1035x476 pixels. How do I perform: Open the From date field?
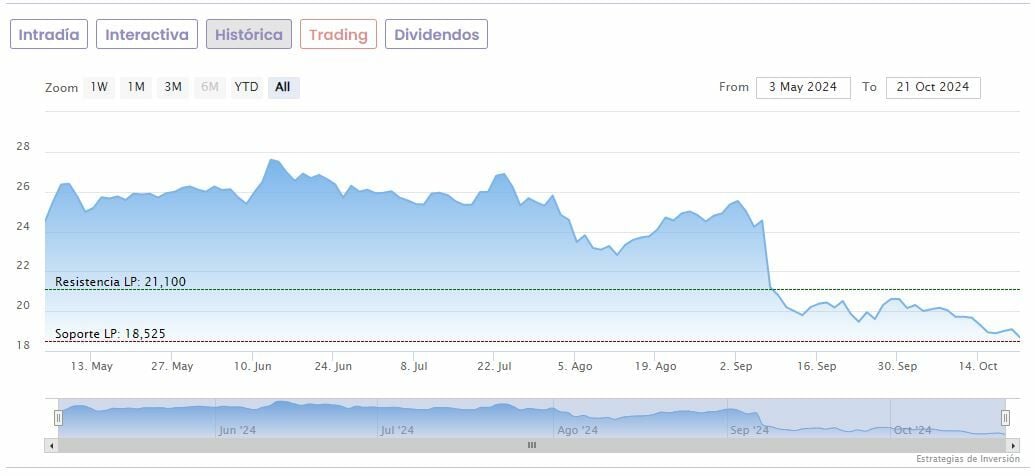(803, 87)
